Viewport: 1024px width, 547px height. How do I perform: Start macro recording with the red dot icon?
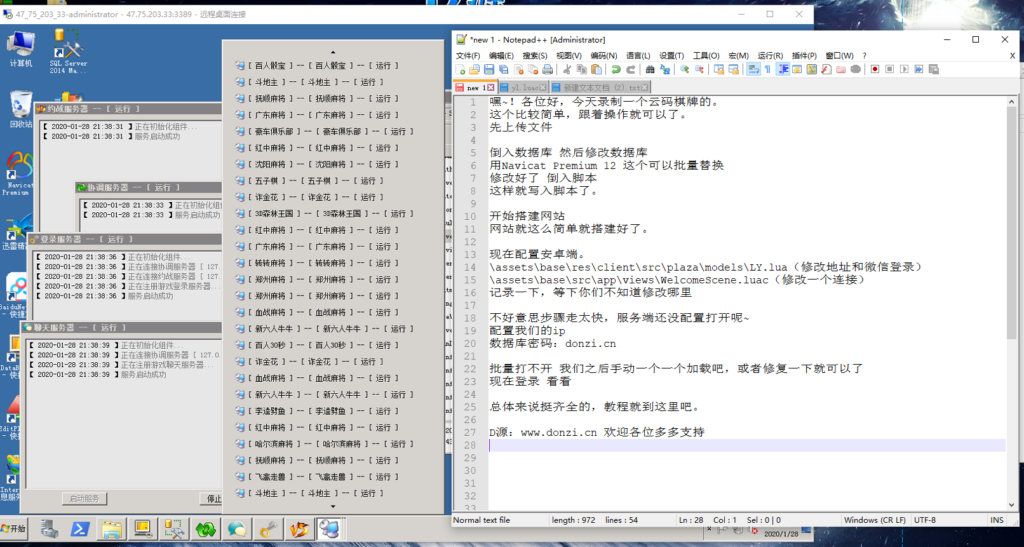click(x=874, y=70)
